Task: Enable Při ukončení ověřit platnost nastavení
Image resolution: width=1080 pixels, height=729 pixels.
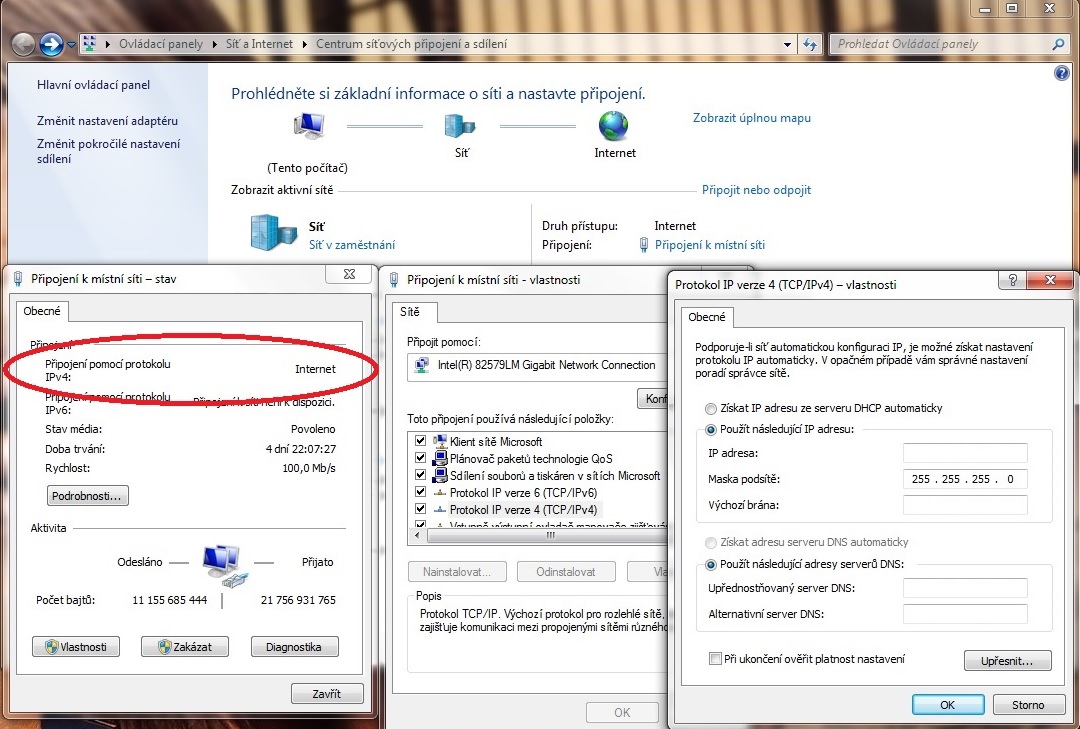Action: coord(714,659)
